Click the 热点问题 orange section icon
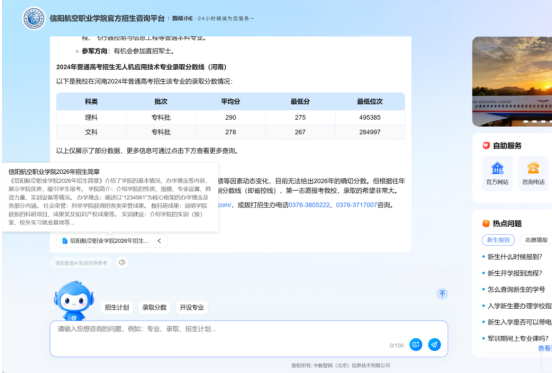Image resolution: width=552 pixels, height=373 pixels. pos(486,223)
